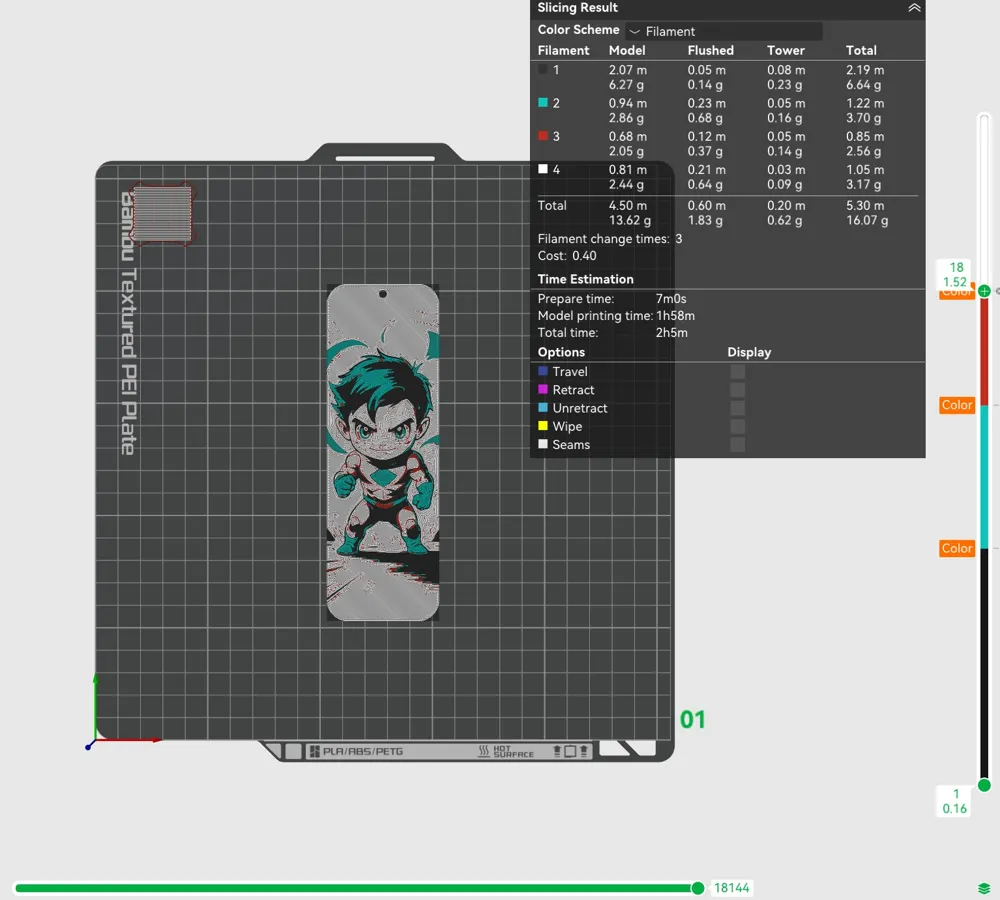Viewport: 1000px width, 900px height.
Task: Click the filament 2 teal color swatch
Action: point(543,103)
